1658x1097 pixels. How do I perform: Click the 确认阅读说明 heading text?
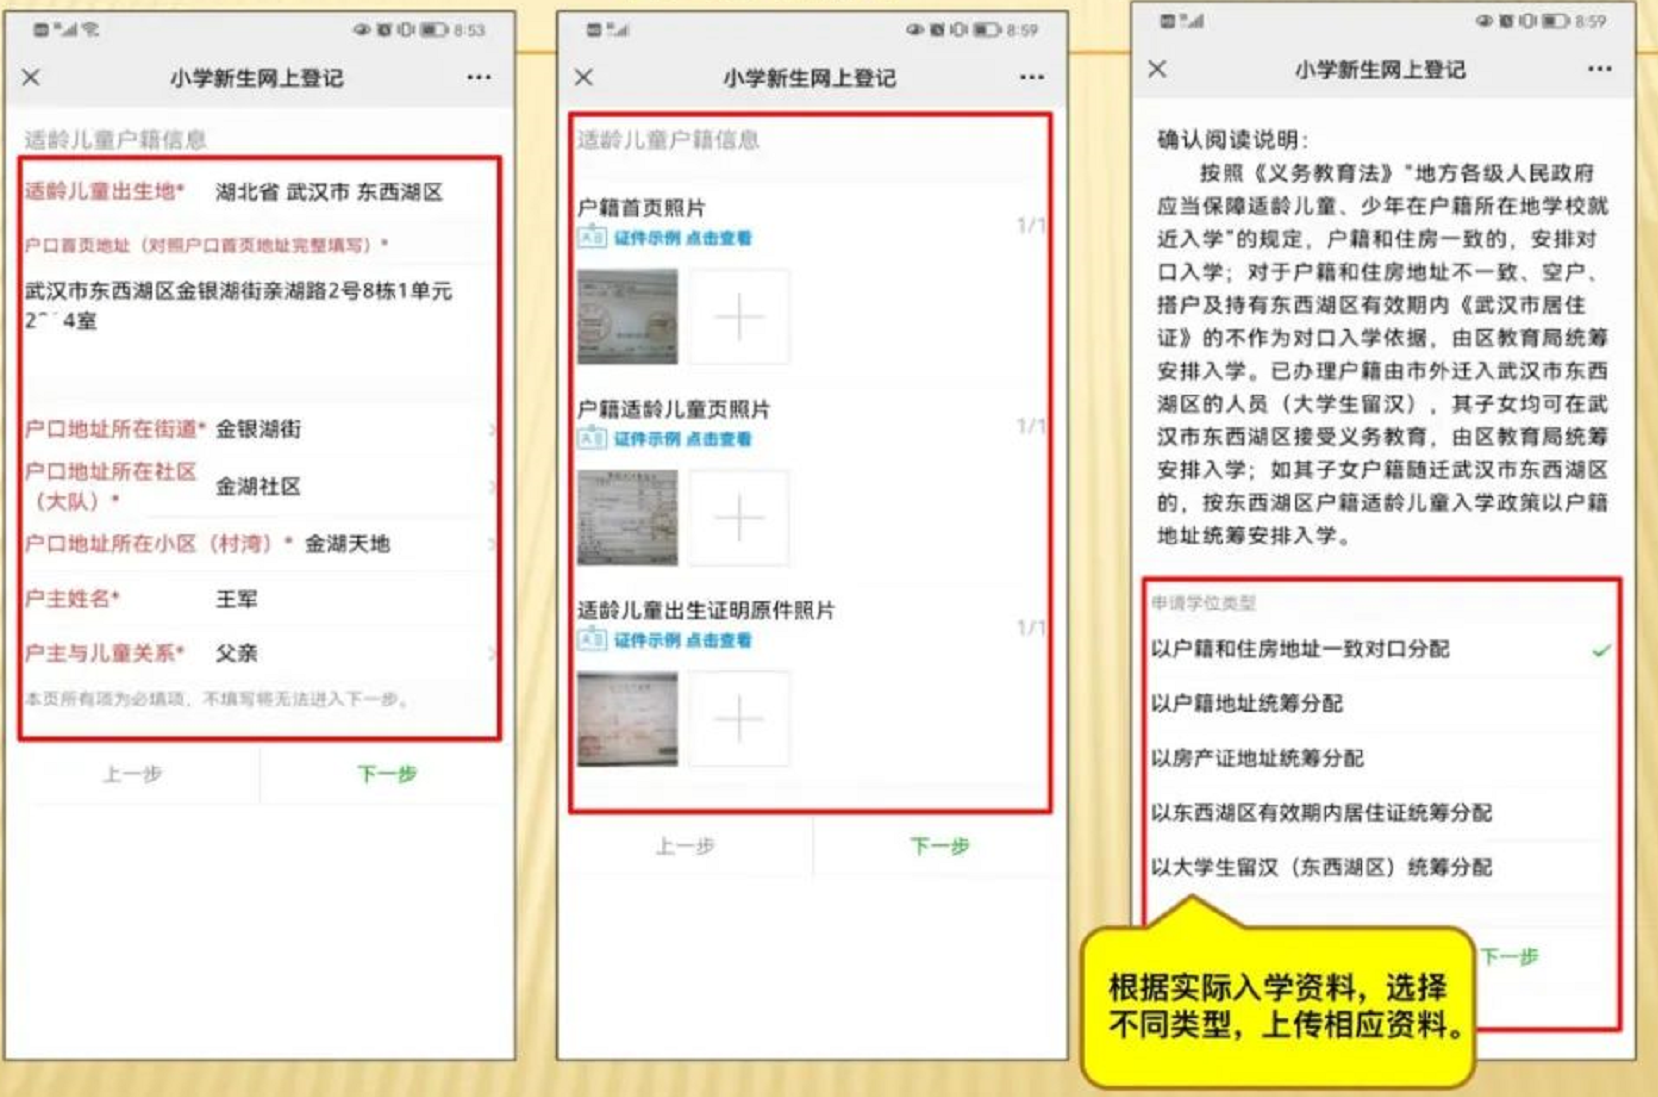1232,139
